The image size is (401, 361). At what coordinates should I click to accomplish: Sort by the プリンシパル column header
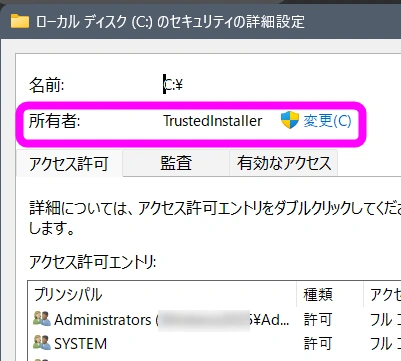coord(162,294)
